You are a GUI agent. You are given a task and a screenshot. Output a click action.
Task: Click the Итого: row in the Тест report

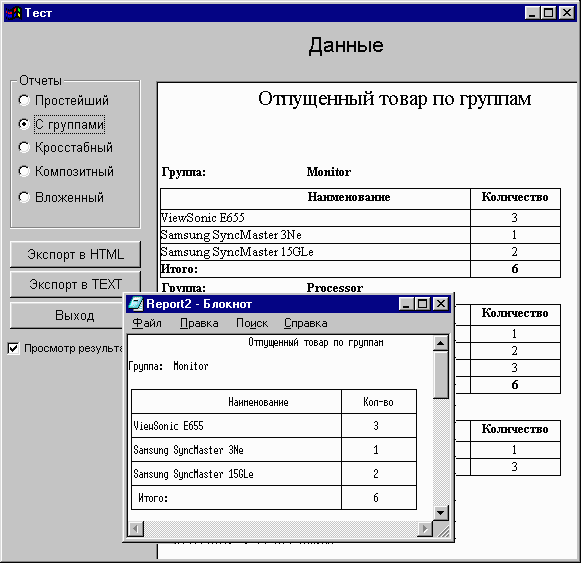point(360,269)
